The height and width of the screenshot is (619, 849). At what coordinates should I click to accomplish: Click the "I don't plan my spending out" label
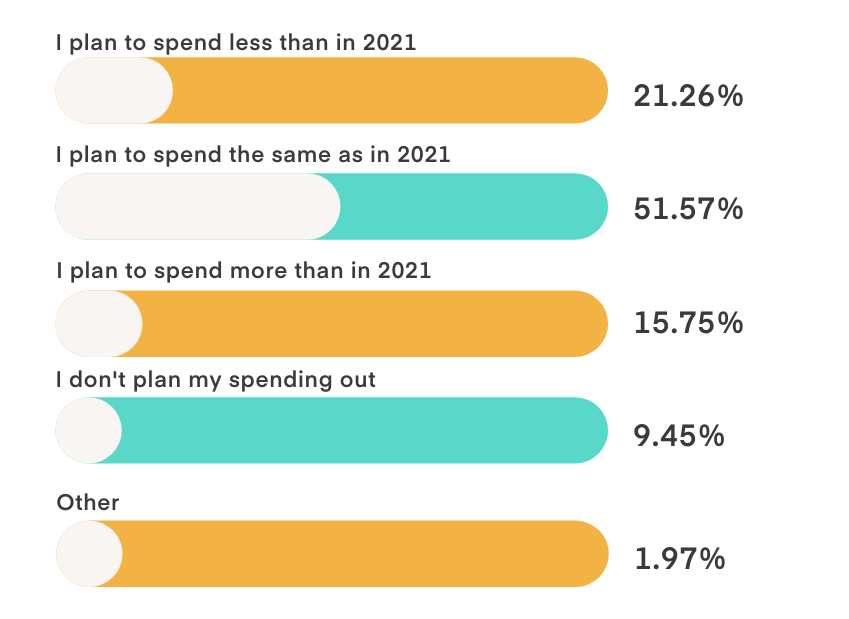[216, 380]
